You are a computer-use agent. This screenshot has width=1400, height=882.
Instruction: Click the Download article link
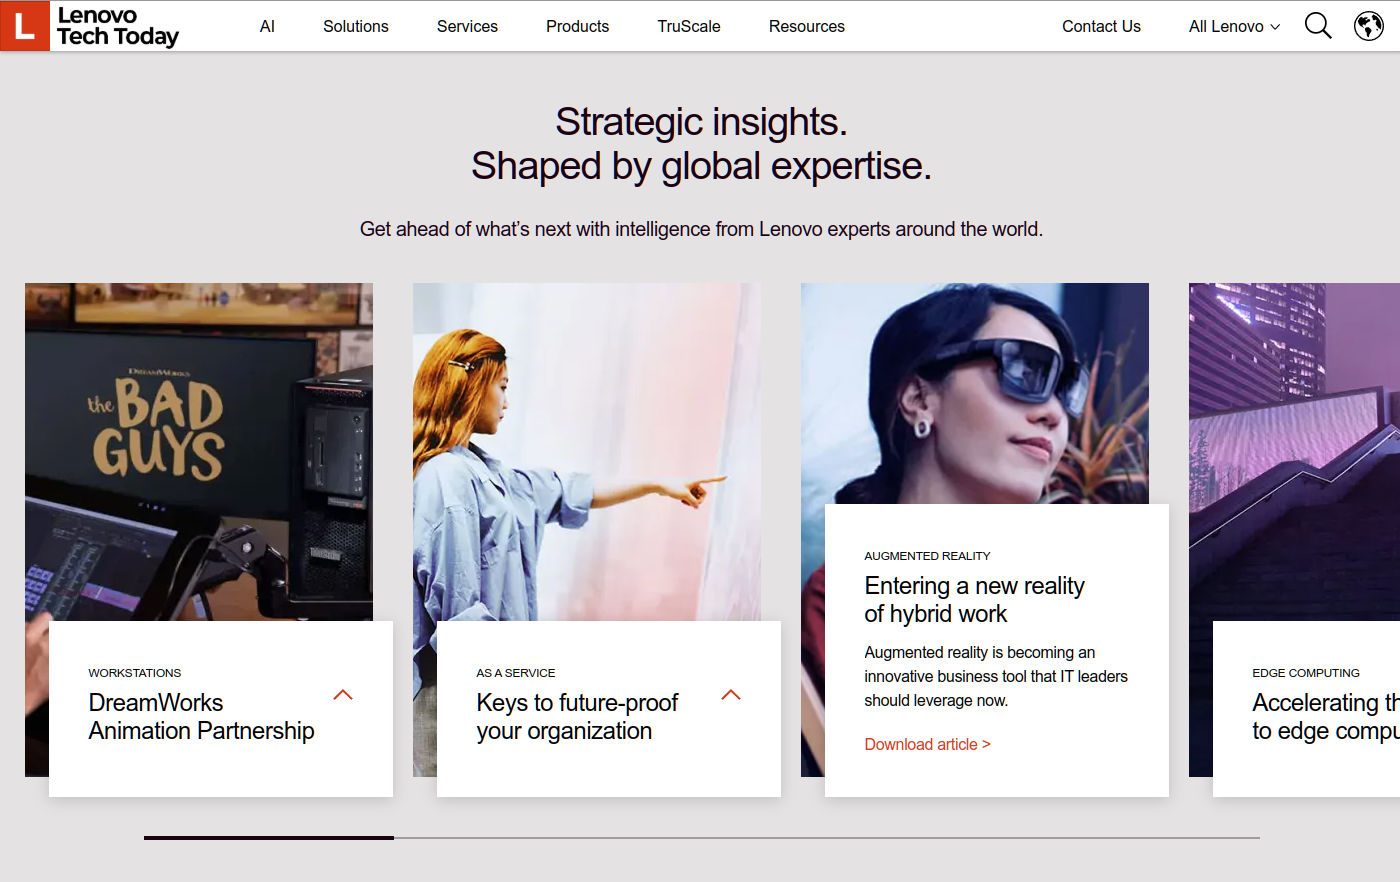pos(926,744)
